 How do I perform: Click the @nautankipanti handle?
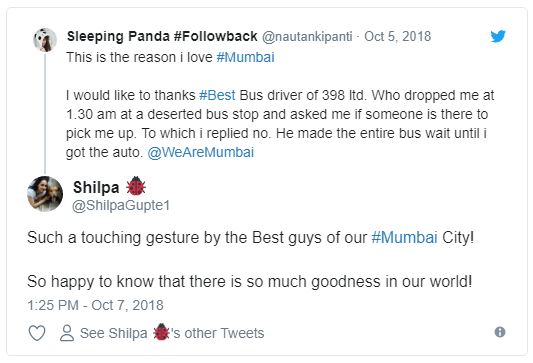[307, 36]
